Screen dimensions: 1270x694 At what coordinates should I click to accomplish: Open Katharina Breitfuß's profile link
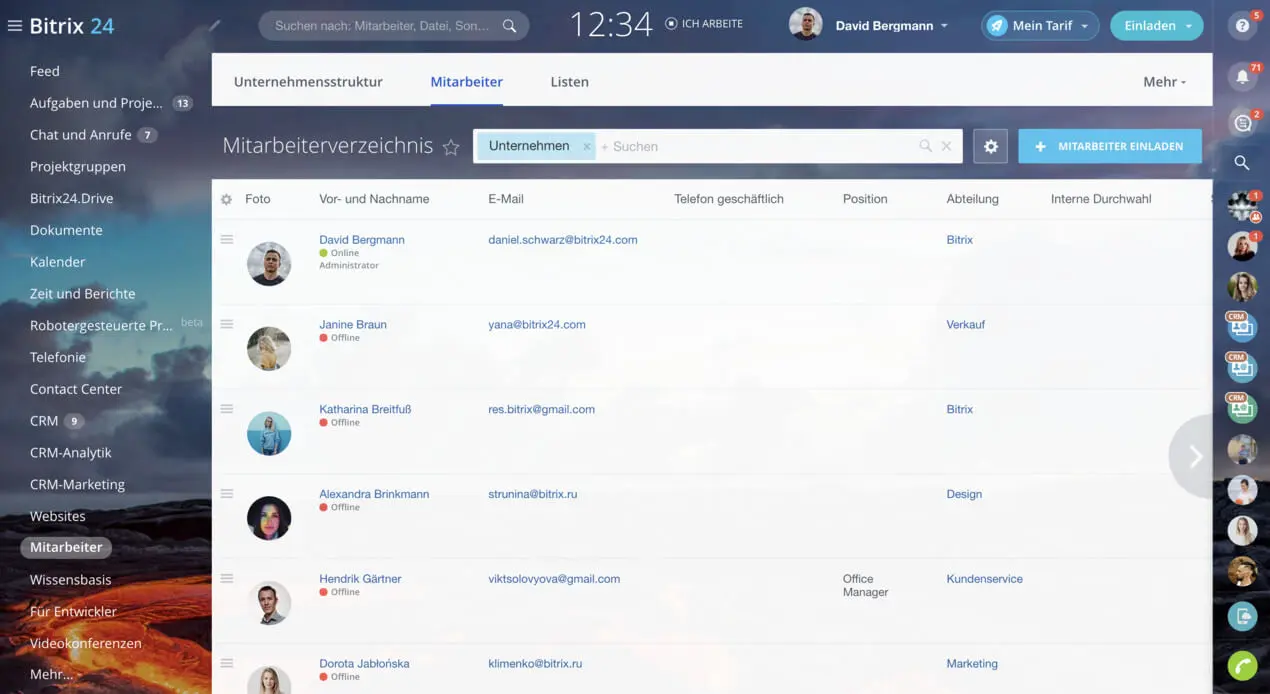click(x=365, y=409)
